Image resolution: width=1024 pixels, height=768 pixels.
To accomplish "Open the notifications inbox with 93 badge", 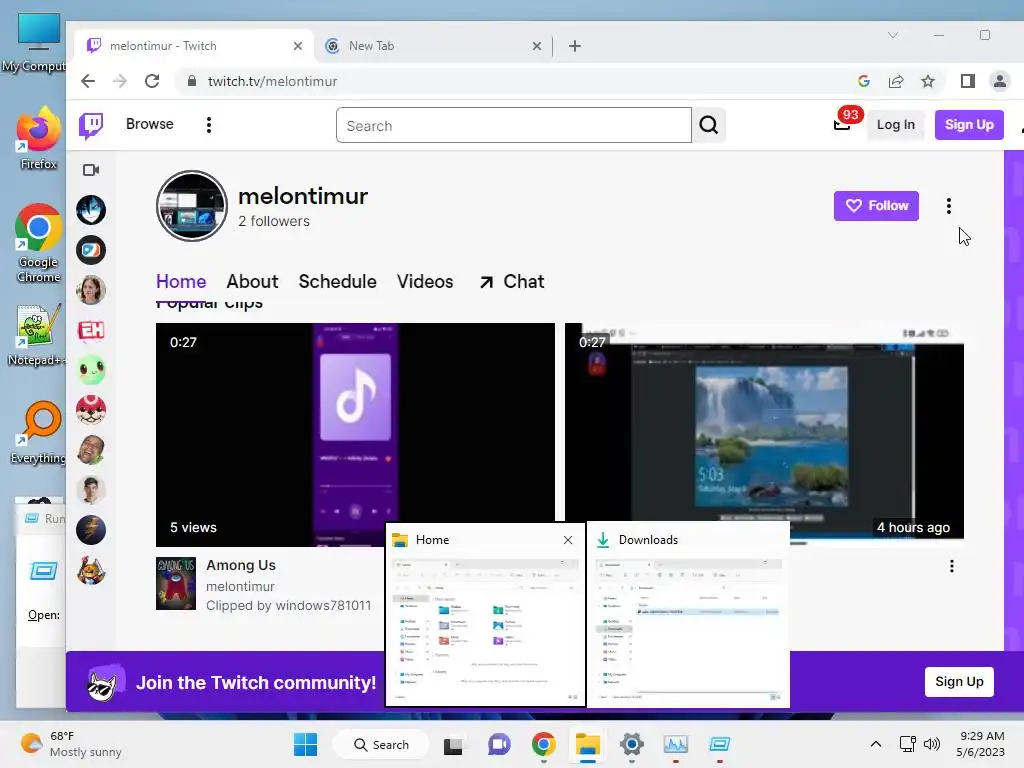I will tap(843, 124).
